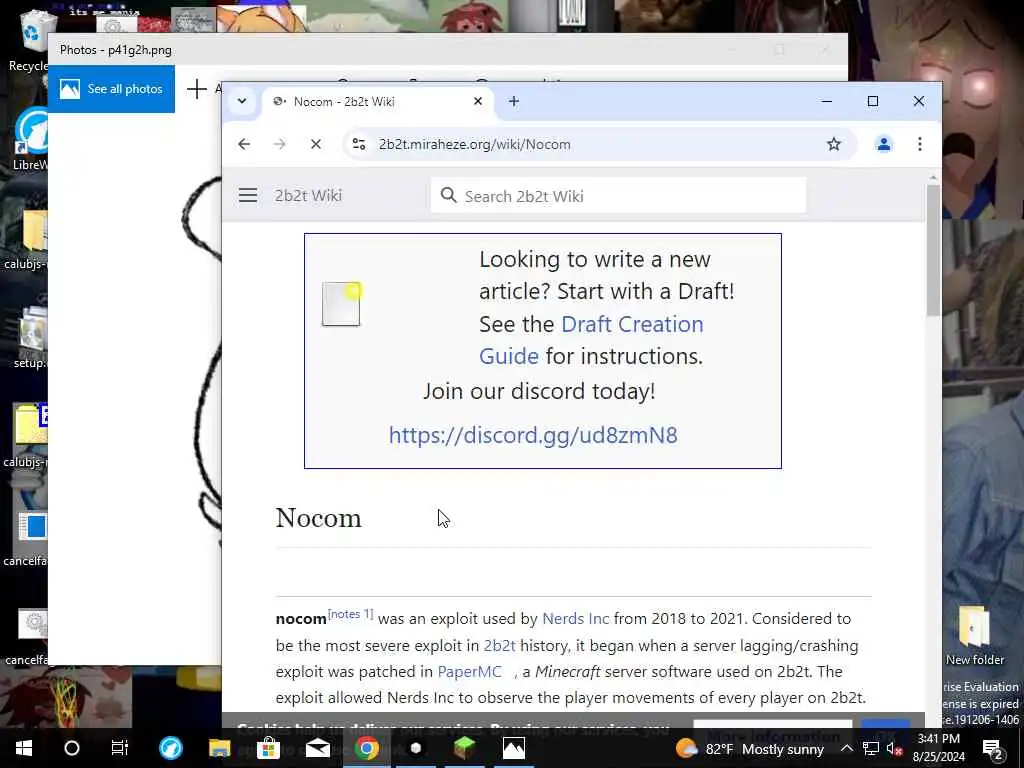Open Mail app from taskbar
This screenshot has height=768, width=1024.
pyautogui.click(x=318, y=748)
